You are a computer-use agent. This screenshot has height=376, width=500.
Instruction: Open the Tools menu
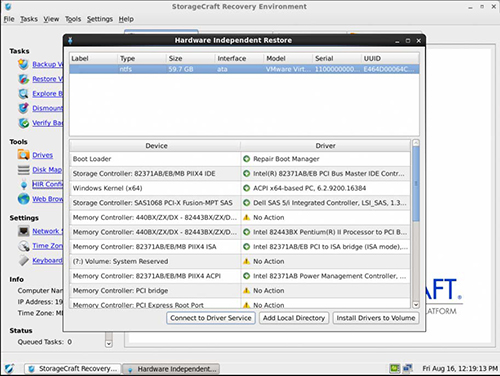[x=73, y=19]
